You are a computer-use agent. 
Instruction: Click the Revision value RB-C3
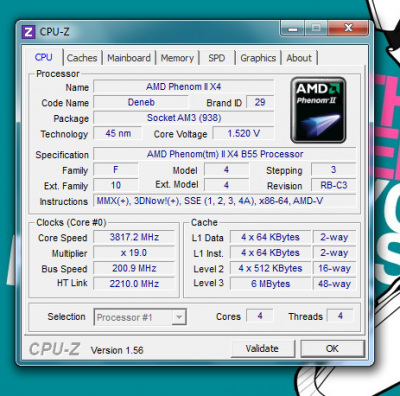click(x=334, y=185)
